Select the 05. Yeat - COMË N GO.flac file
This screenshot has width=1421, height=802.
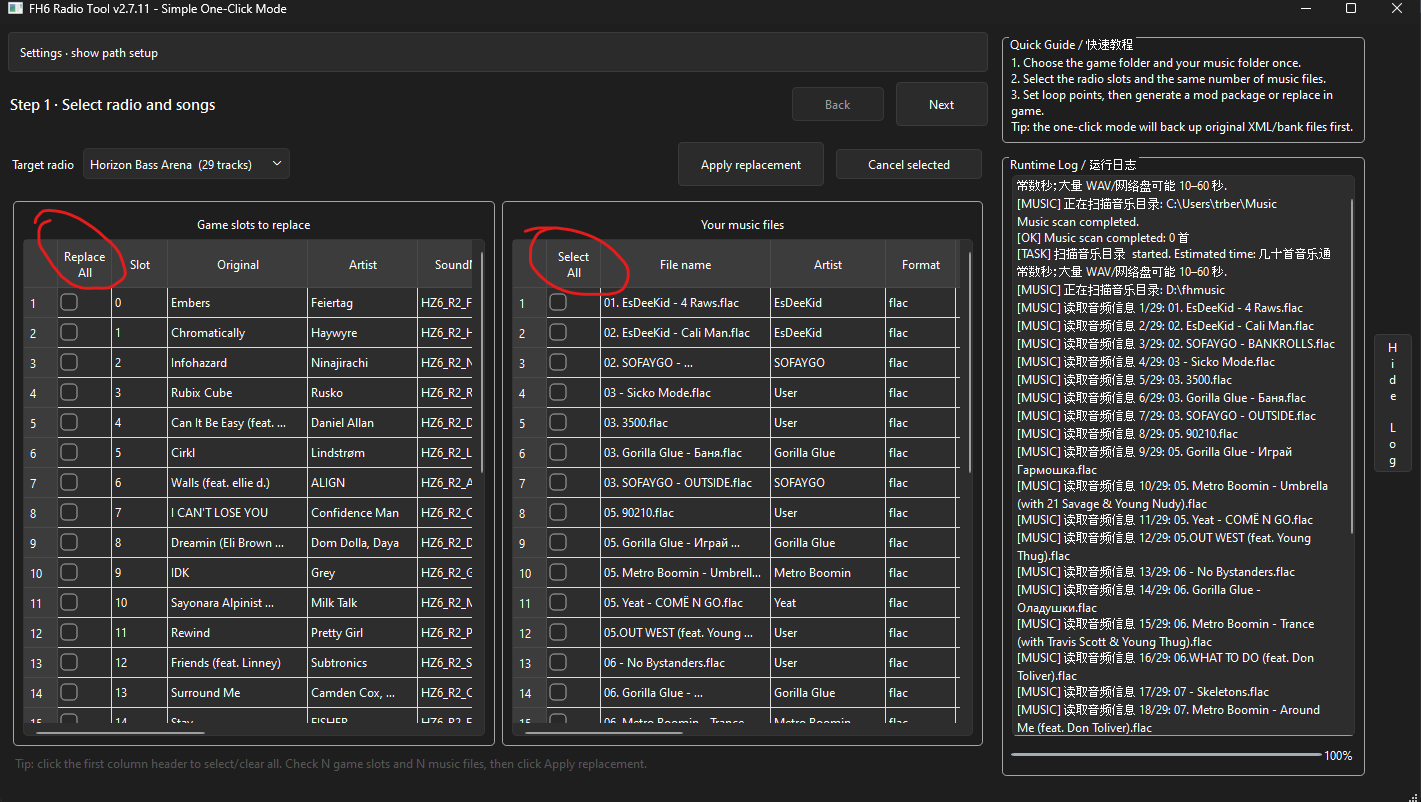coord(686,602)
